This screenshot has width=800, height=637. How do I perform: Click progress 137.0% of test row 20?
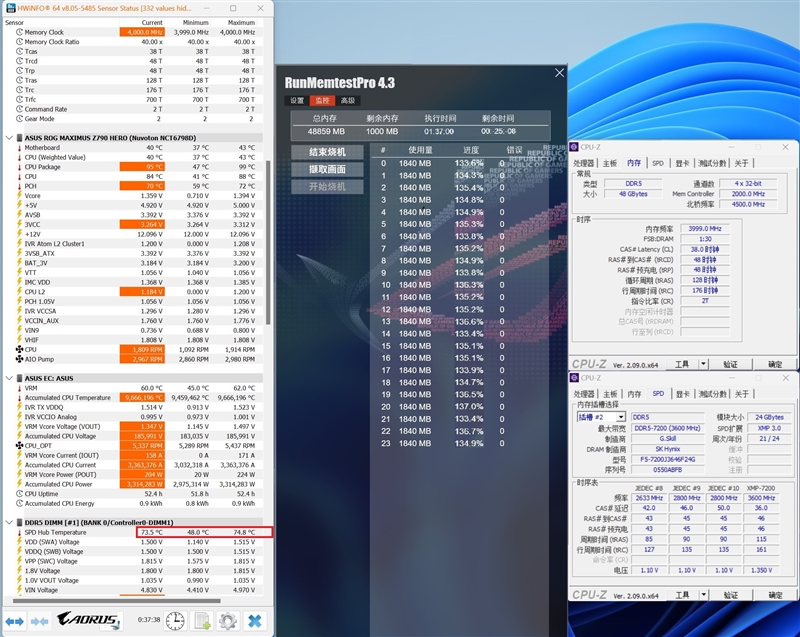pyautogui.click(x=468, y=406)
